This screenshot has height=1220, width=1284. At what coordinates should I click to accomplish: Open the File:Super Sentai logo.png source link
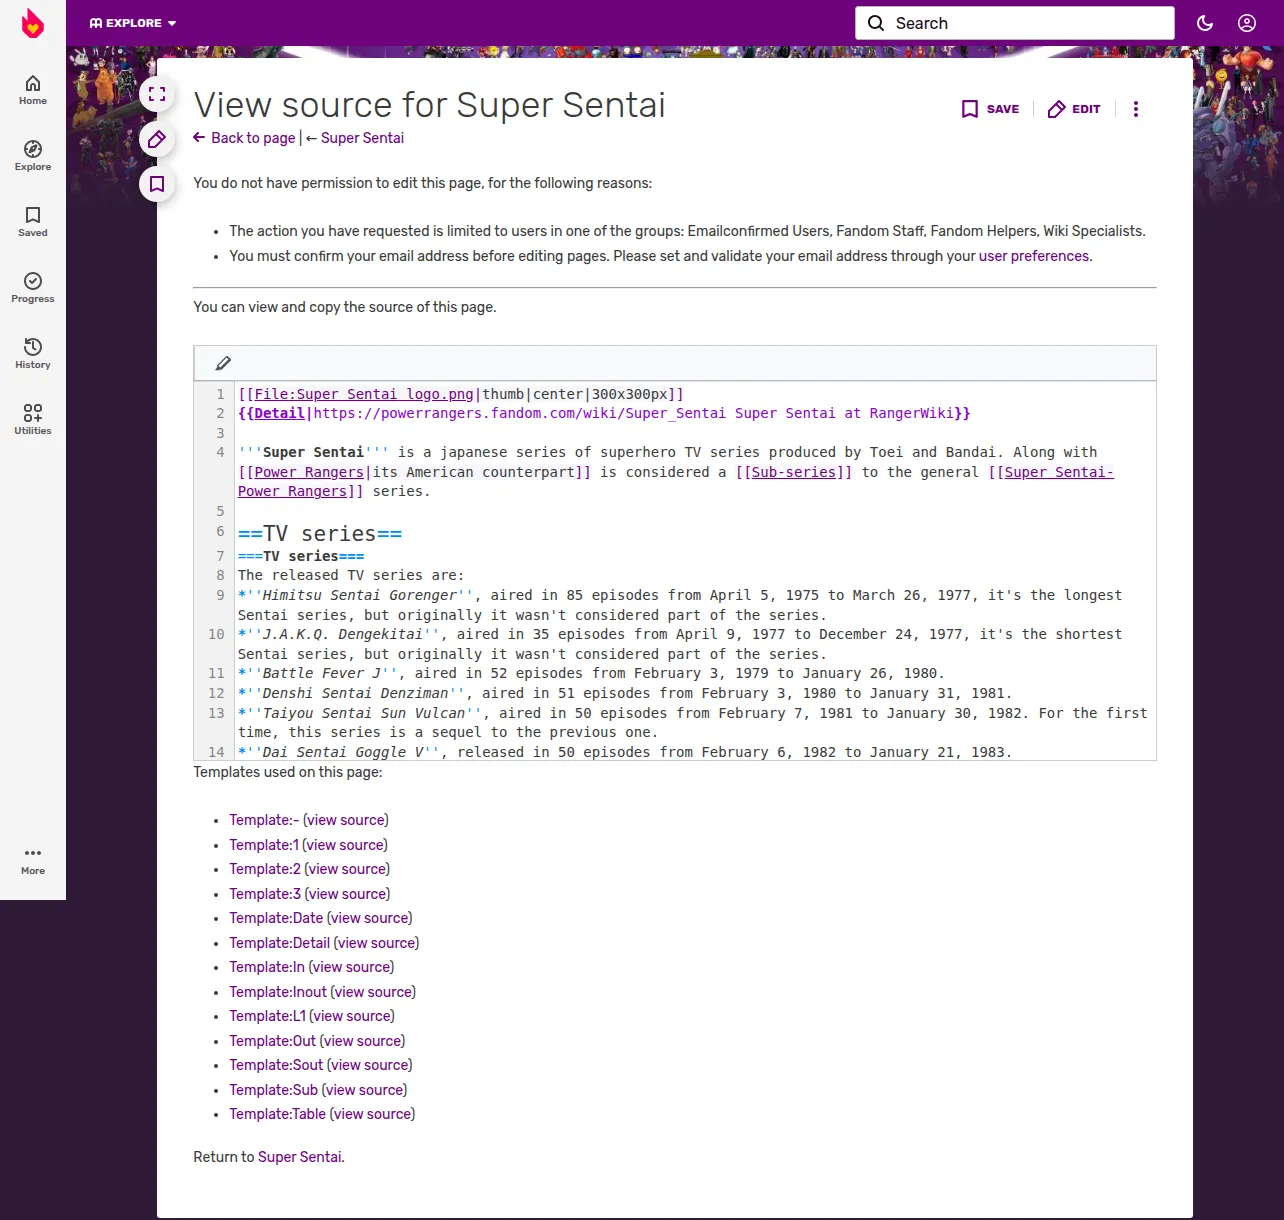[364, 394]
